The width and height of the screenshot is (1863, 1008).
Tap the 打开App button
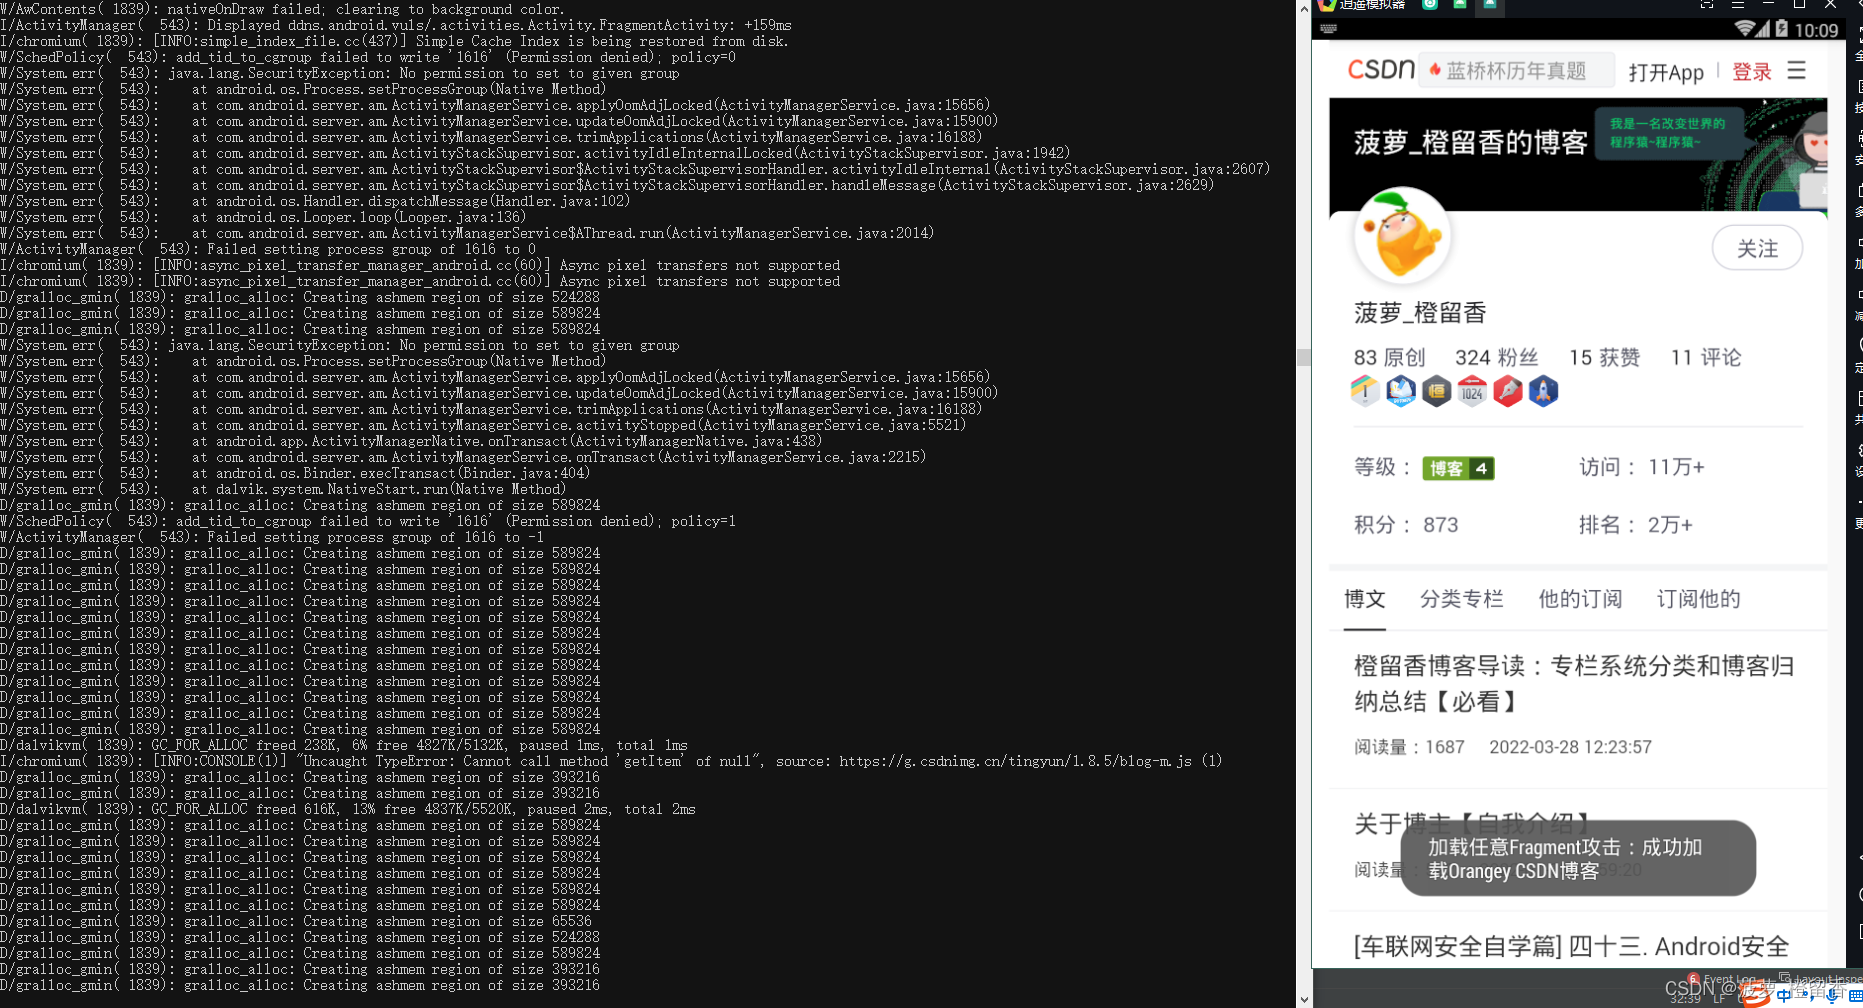click(1666, 72)
